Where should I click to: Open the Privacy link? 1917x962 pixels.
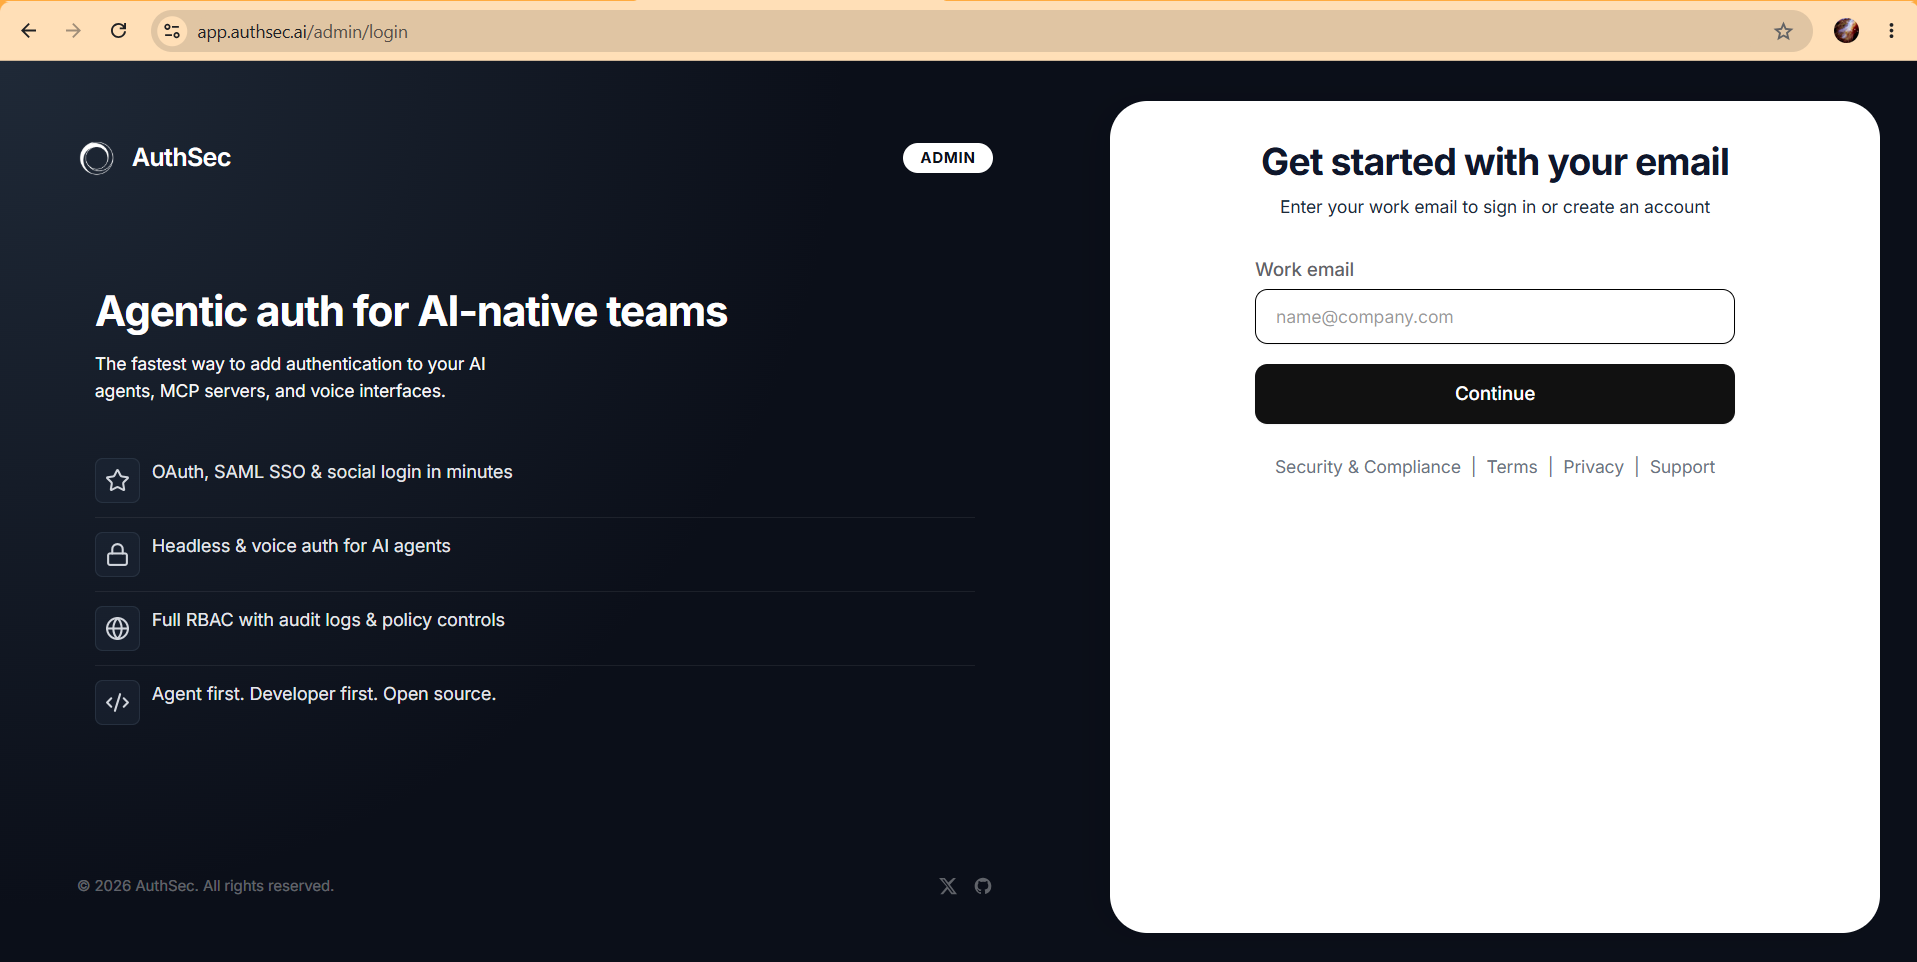pos(1593,467)
